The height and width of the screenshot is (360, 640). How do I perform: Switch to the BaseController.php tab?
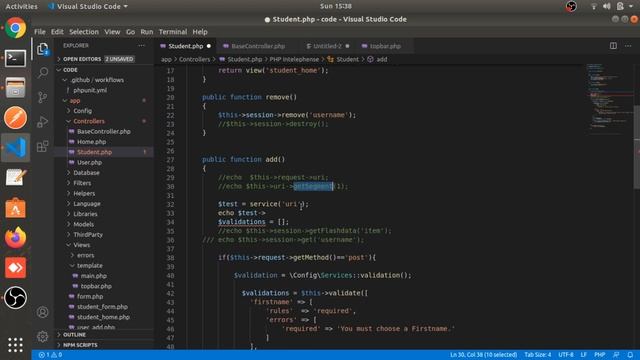[258, 46]
